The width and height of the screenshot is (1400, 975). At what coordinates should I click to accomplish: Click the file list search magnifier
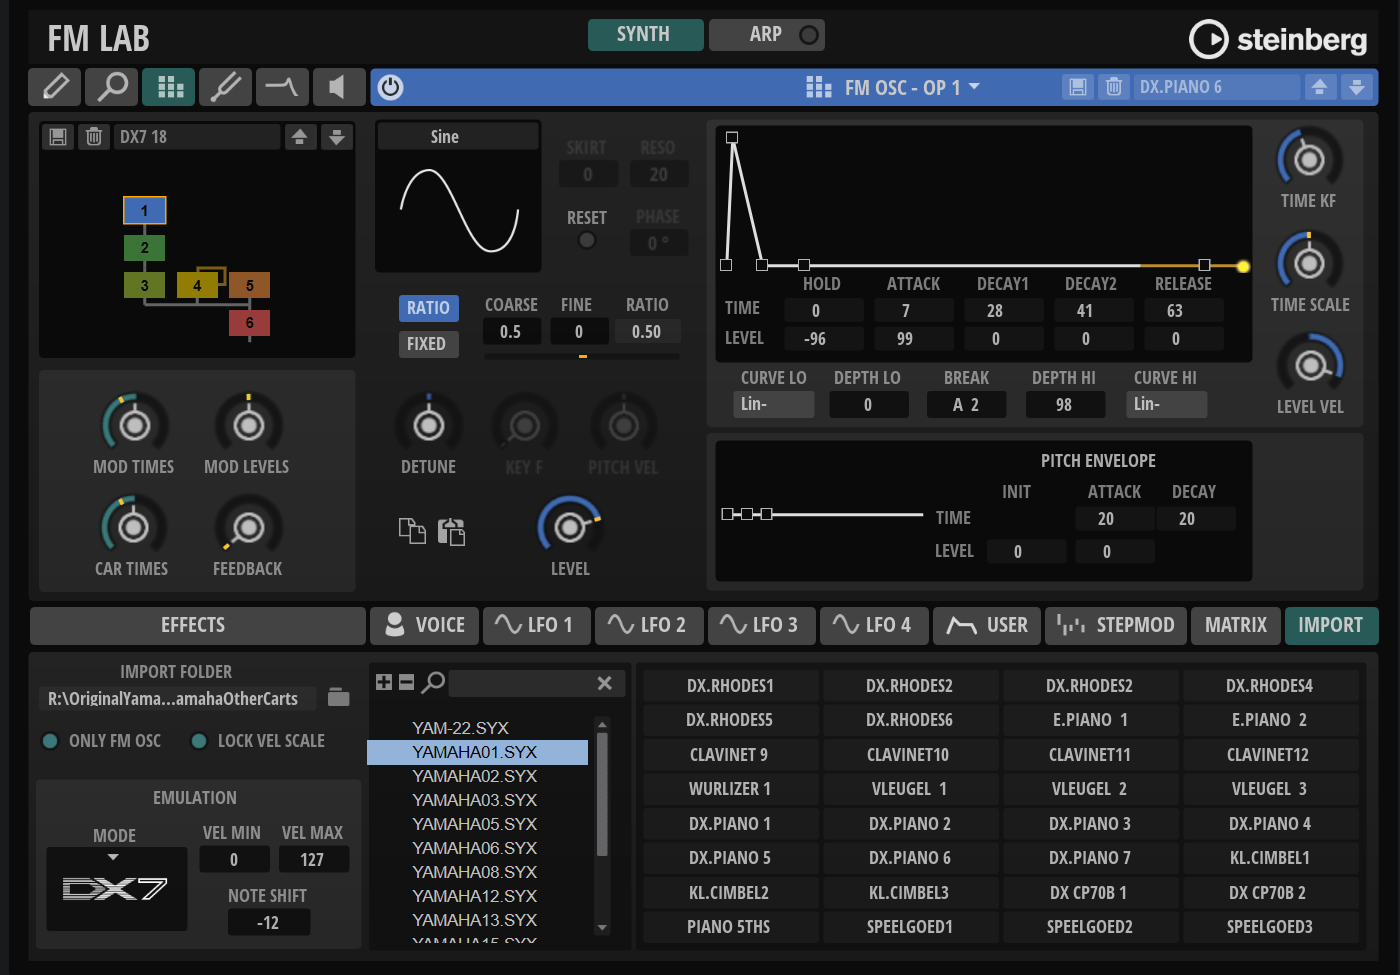[x=433, y=682]
